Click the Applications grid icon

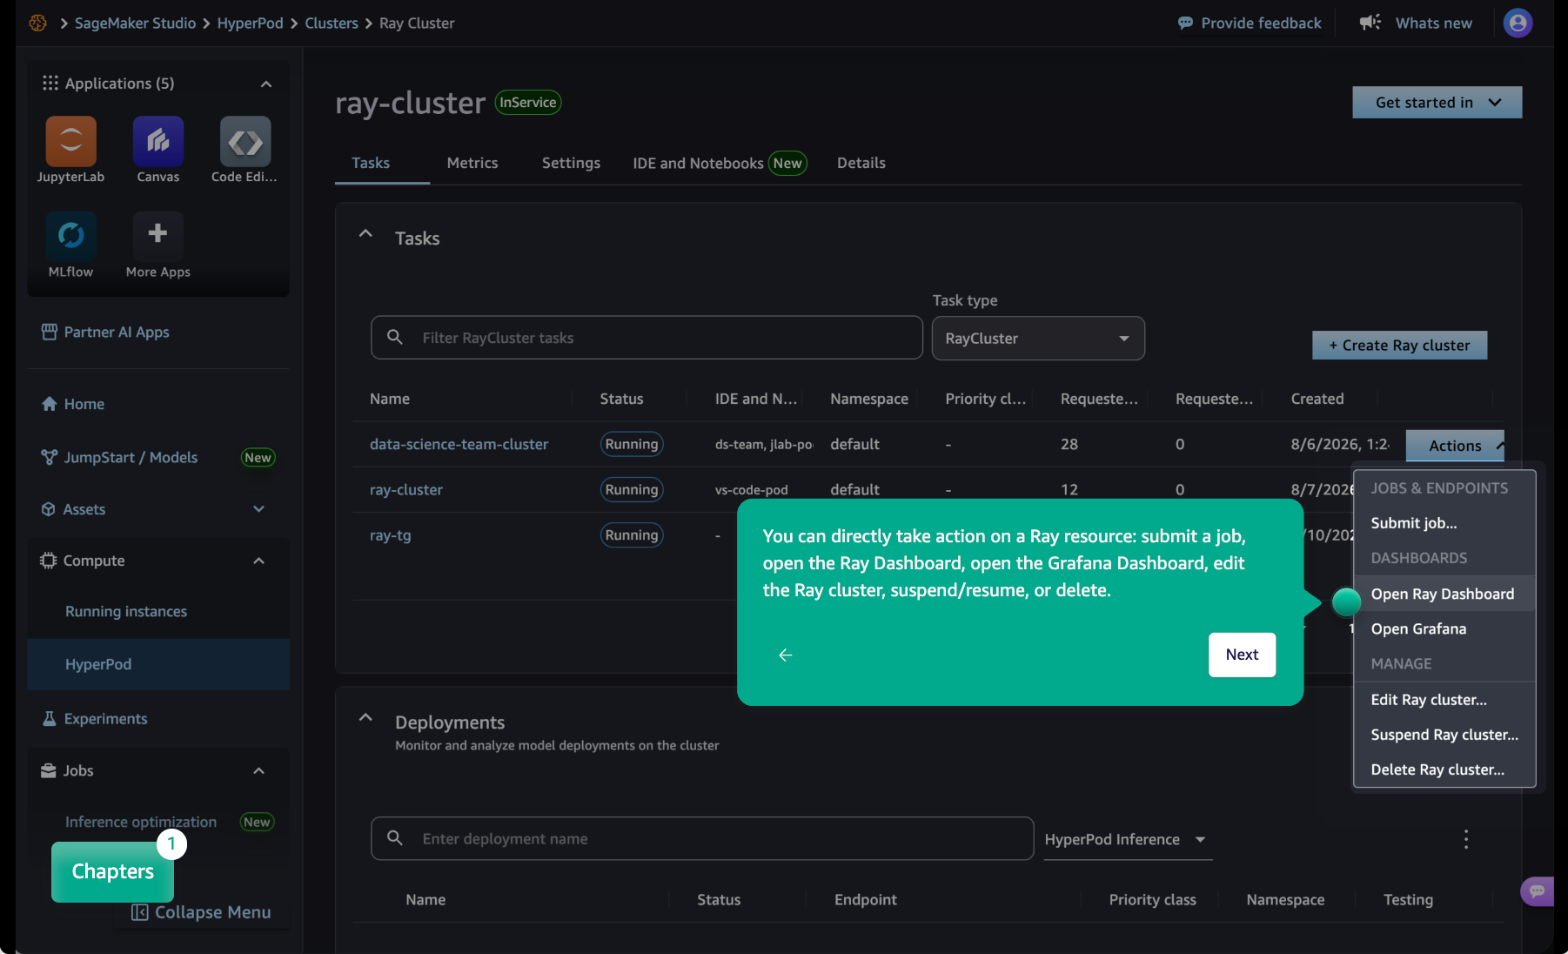50,83
